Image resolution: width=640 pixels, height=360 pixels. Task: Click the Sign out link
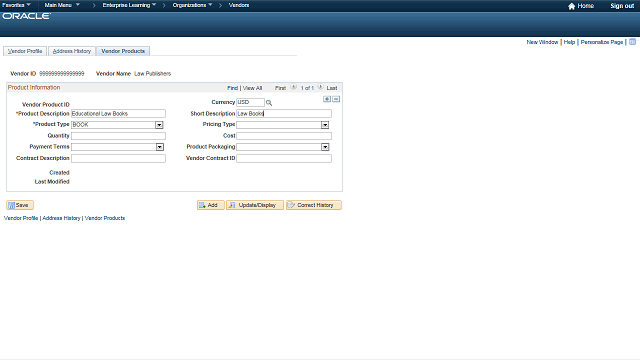point(622,6)
